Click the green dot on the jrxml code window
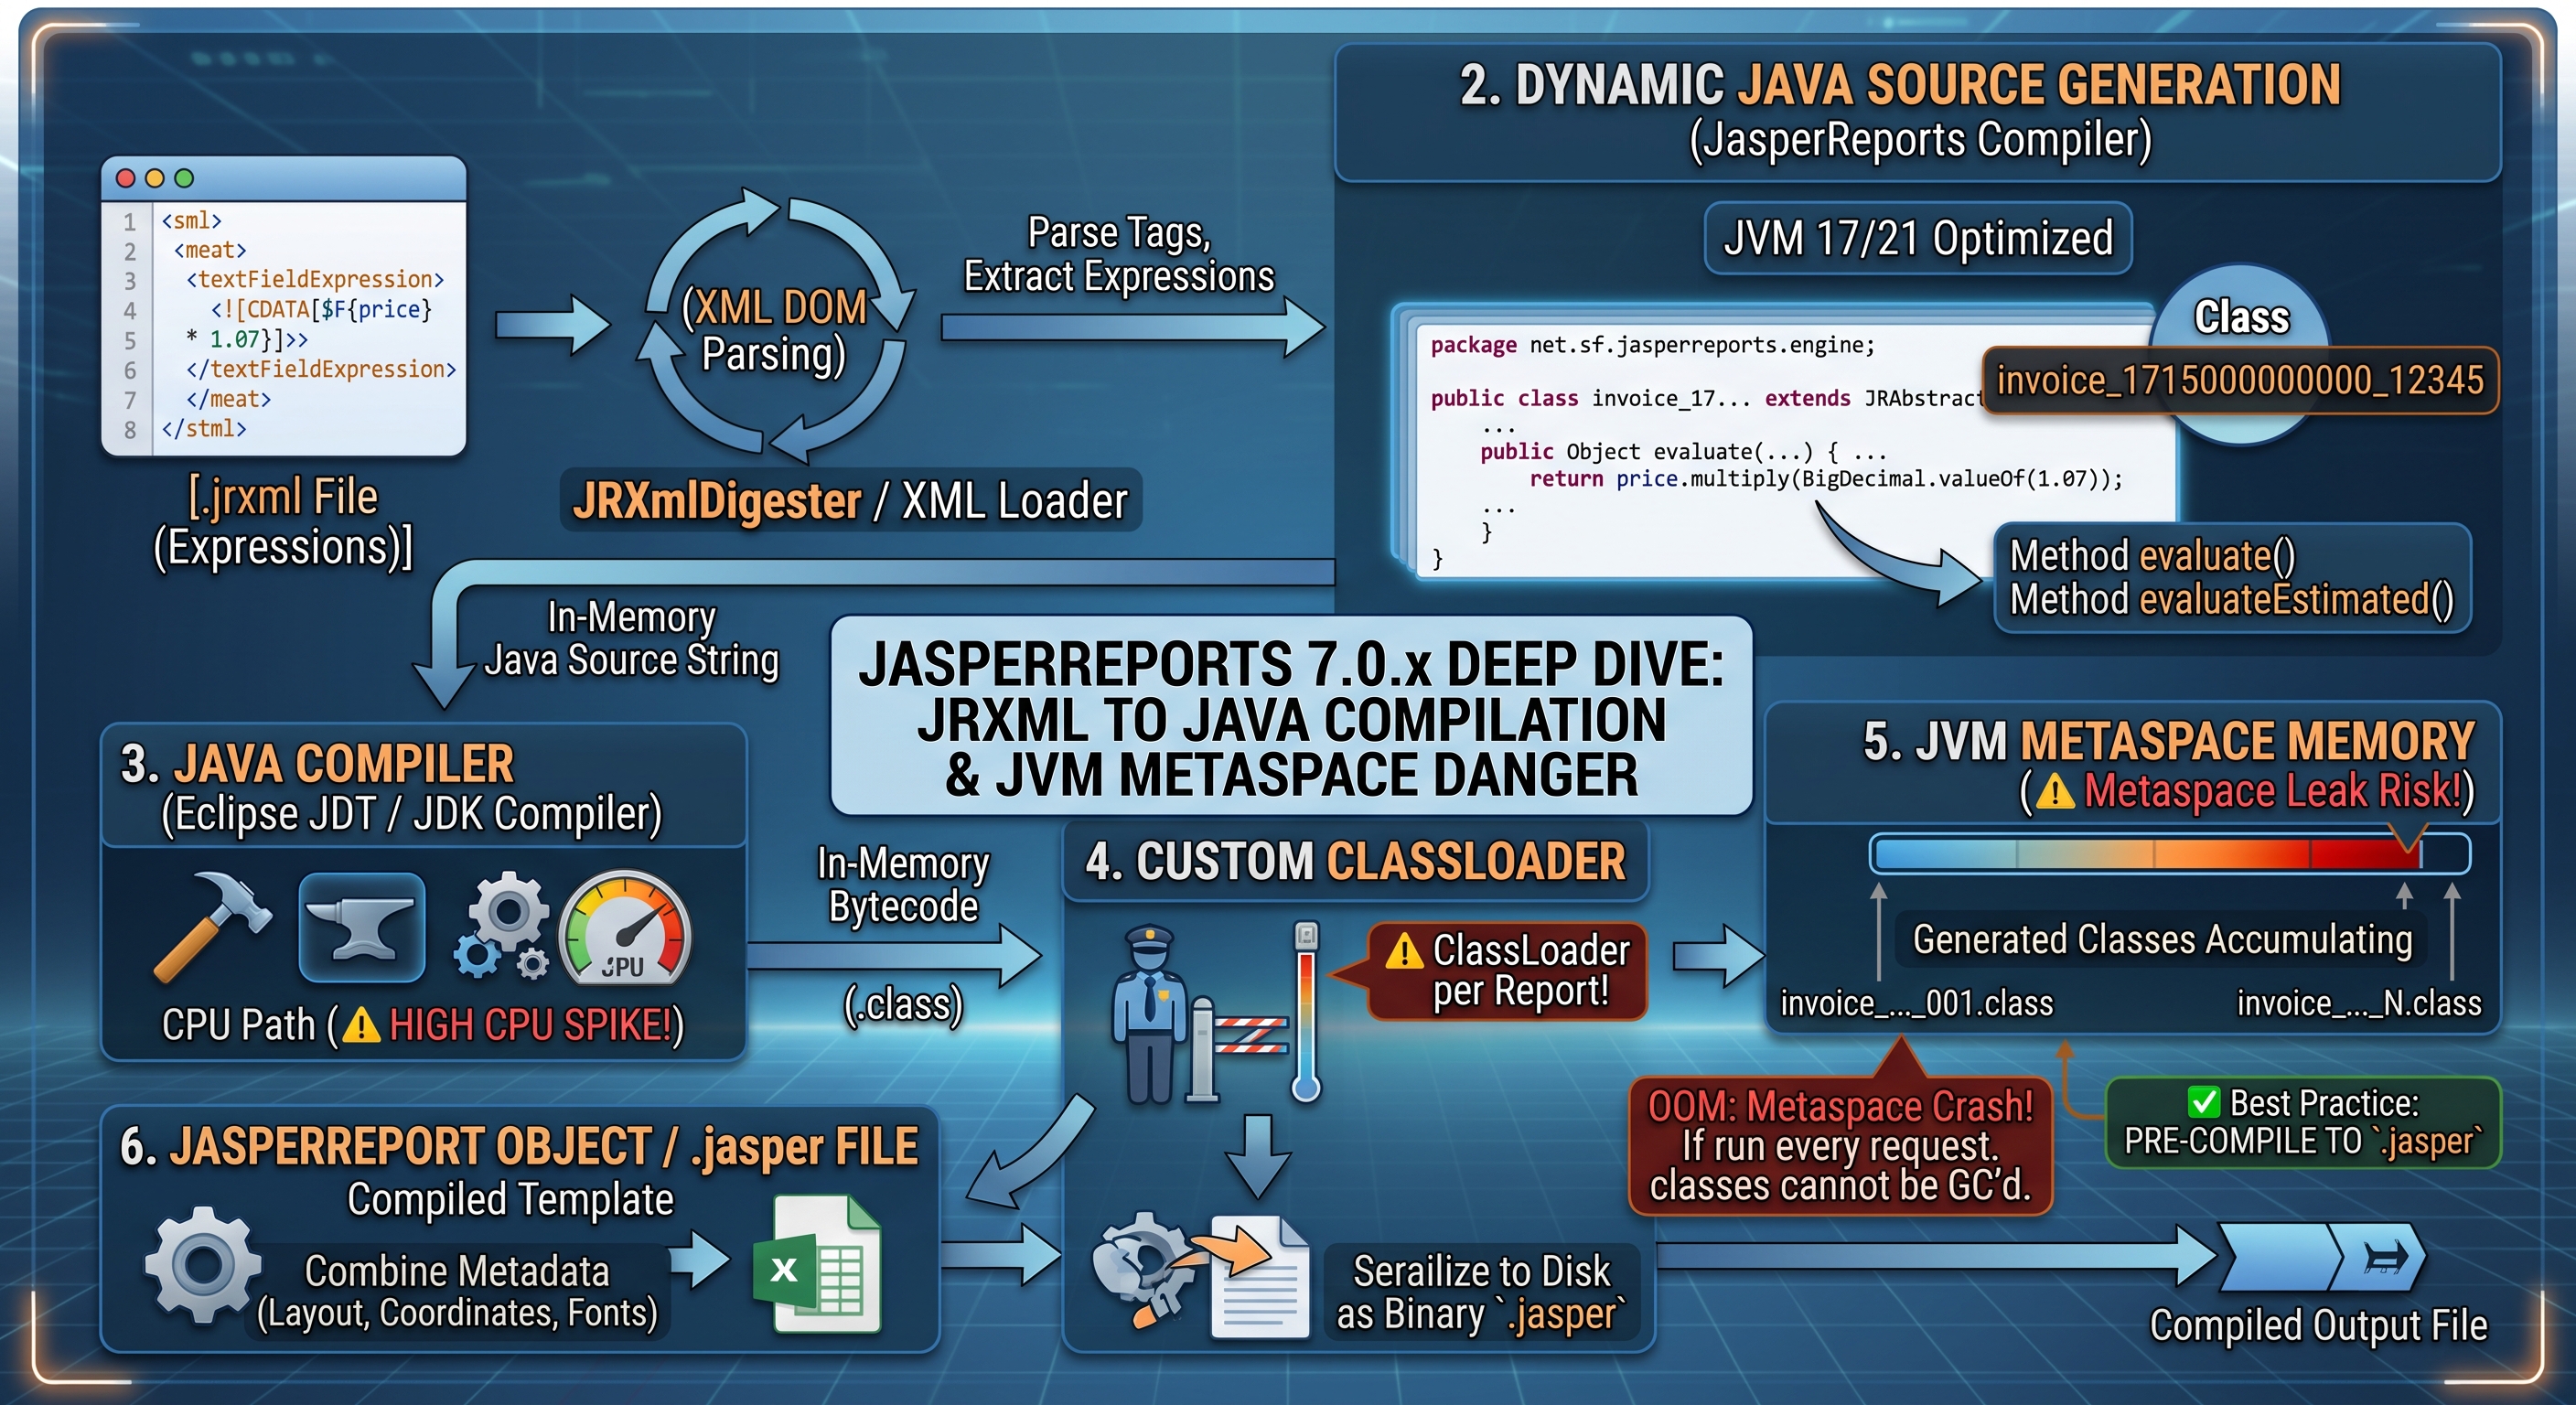The image size is (2576, 1405). 184,178
